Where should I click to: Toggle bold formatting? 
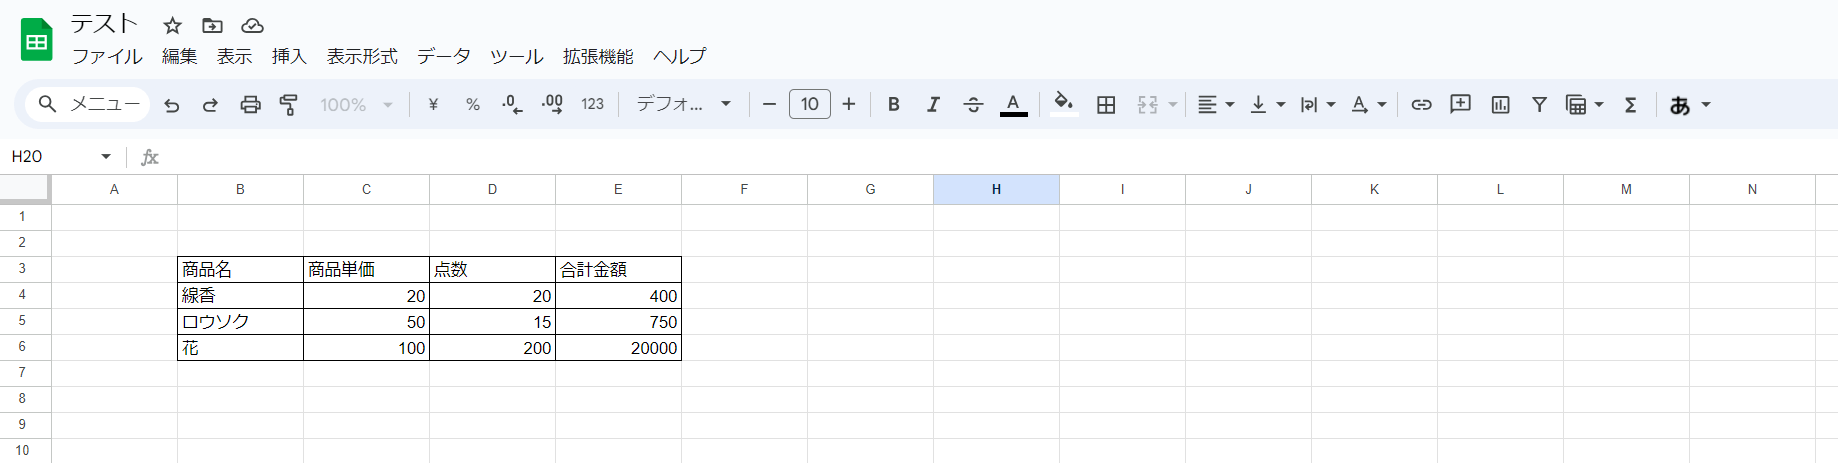[894, 105]
